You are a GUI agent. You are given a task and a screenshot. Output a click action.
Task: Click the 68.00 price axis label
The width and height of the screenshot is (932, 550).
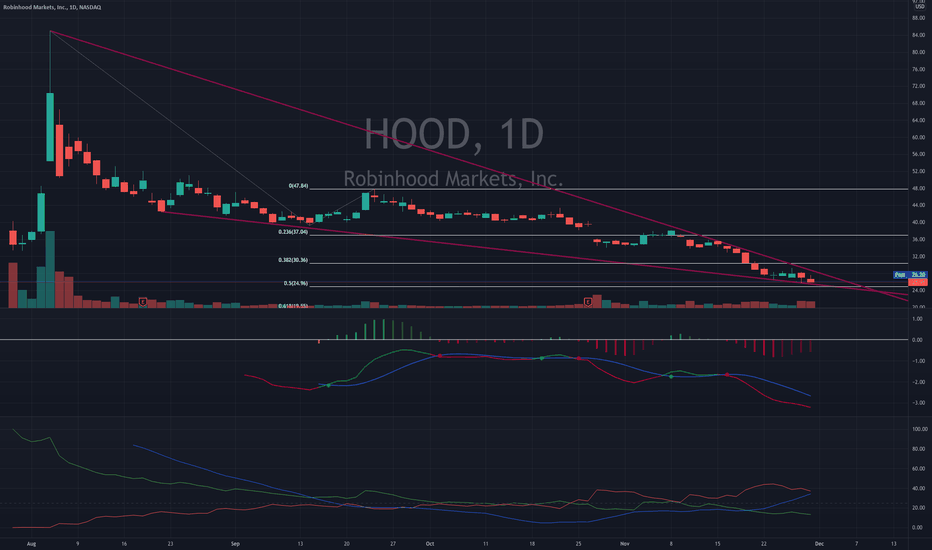pyautogui.click(x=918, y=103)
